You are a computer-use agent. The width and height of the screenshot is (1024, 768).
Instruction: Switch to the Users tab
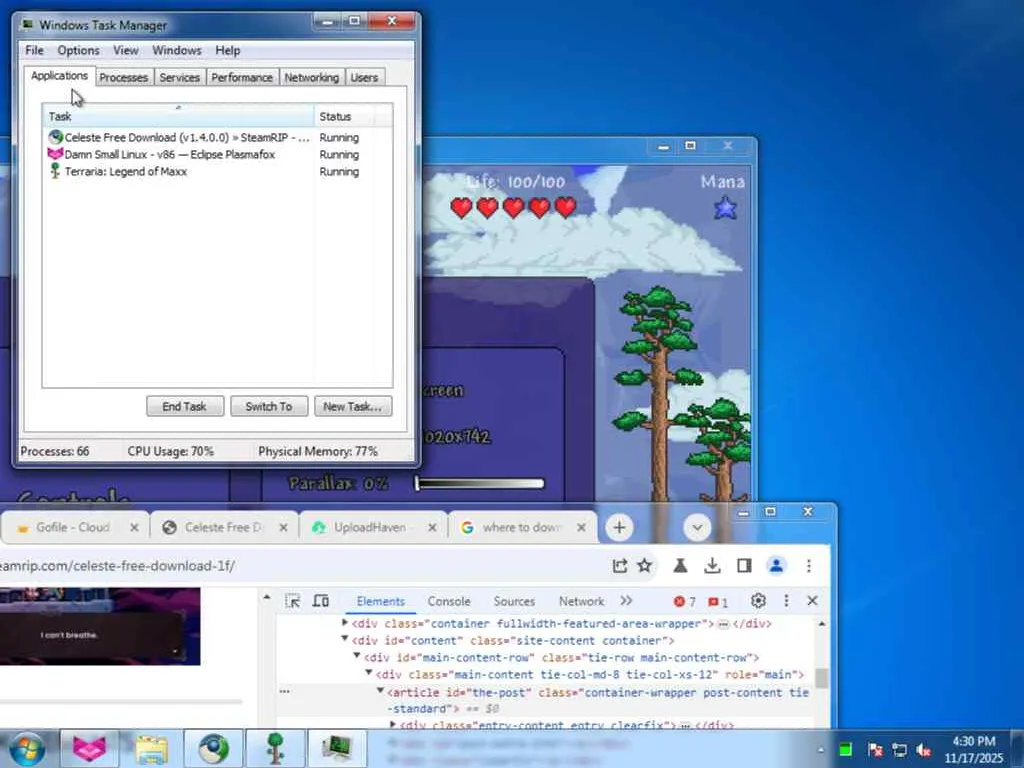click(364, 77)
